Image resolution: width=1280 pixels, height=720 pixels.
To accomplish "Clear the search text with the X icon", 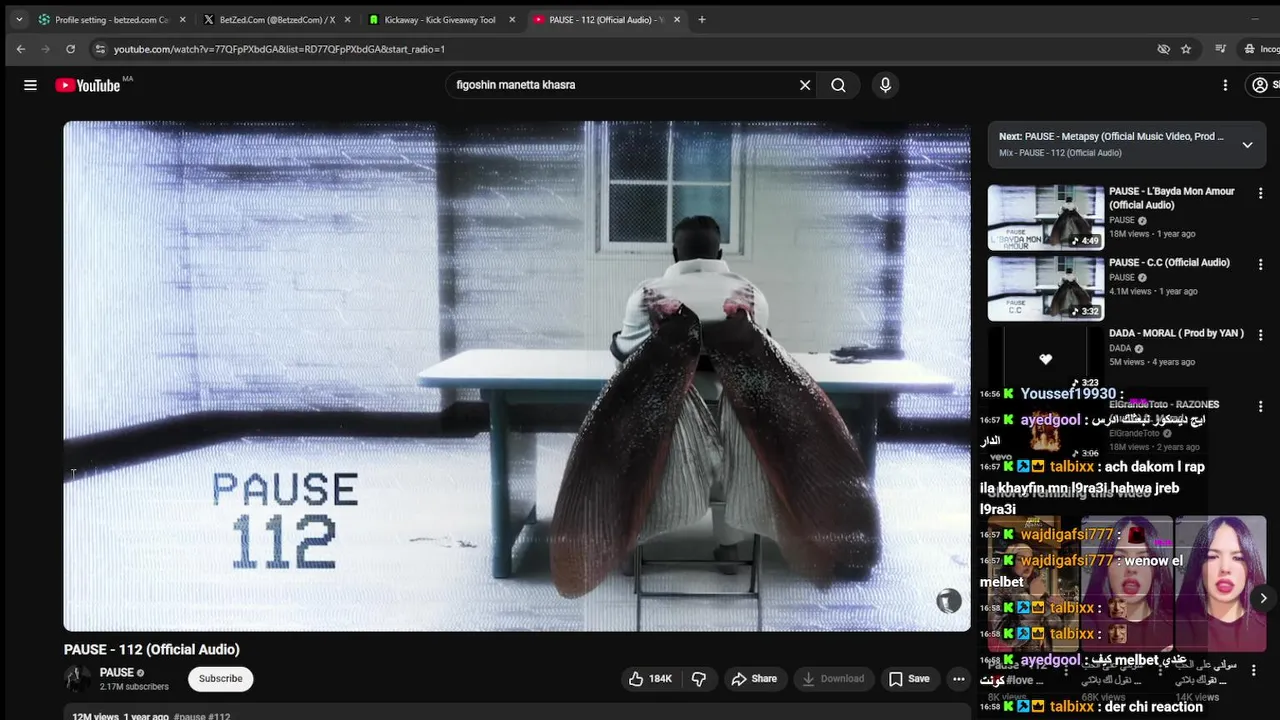I will [805, 85].
